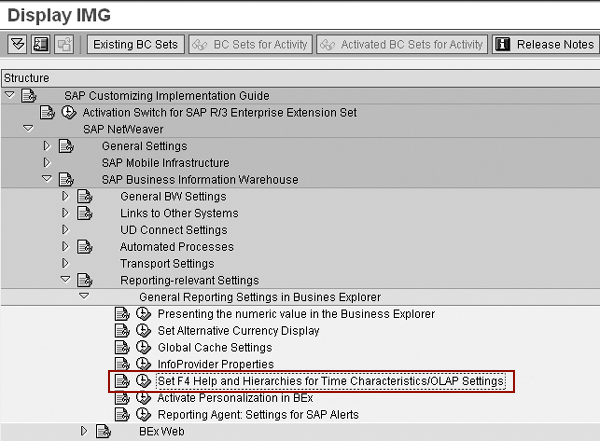Click the Expand All toolbar icon
The image size is (600, 441).
(x=18, y=44)
